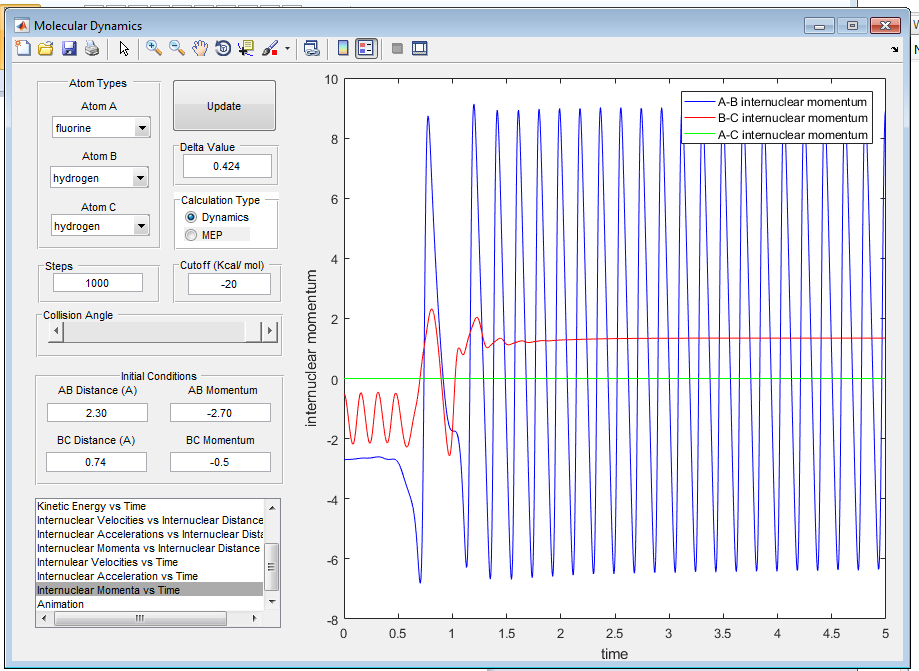Enable the Rotate 3D tool

[x=223, y=48]
